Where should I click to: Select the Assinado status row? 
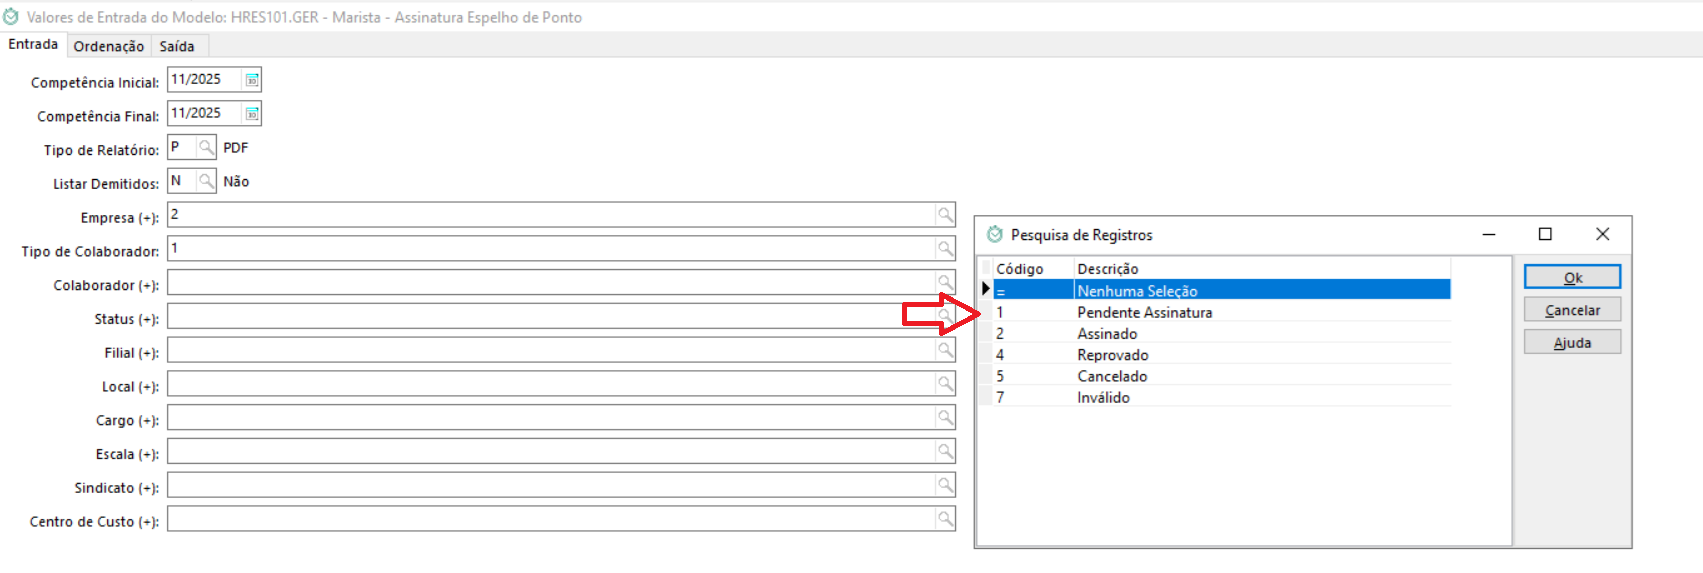pos(1107,334)
